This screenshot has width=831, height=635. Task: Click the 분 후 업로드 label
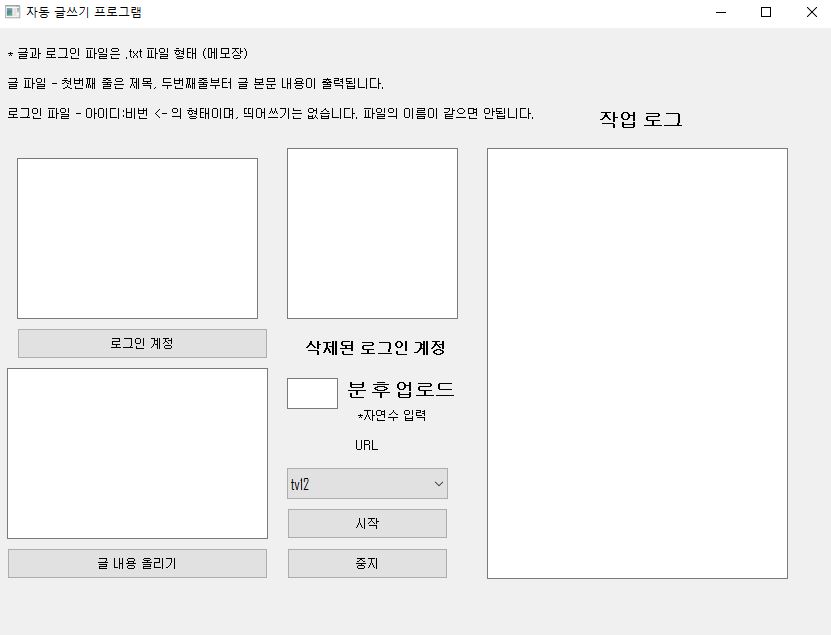pos(400,389)
